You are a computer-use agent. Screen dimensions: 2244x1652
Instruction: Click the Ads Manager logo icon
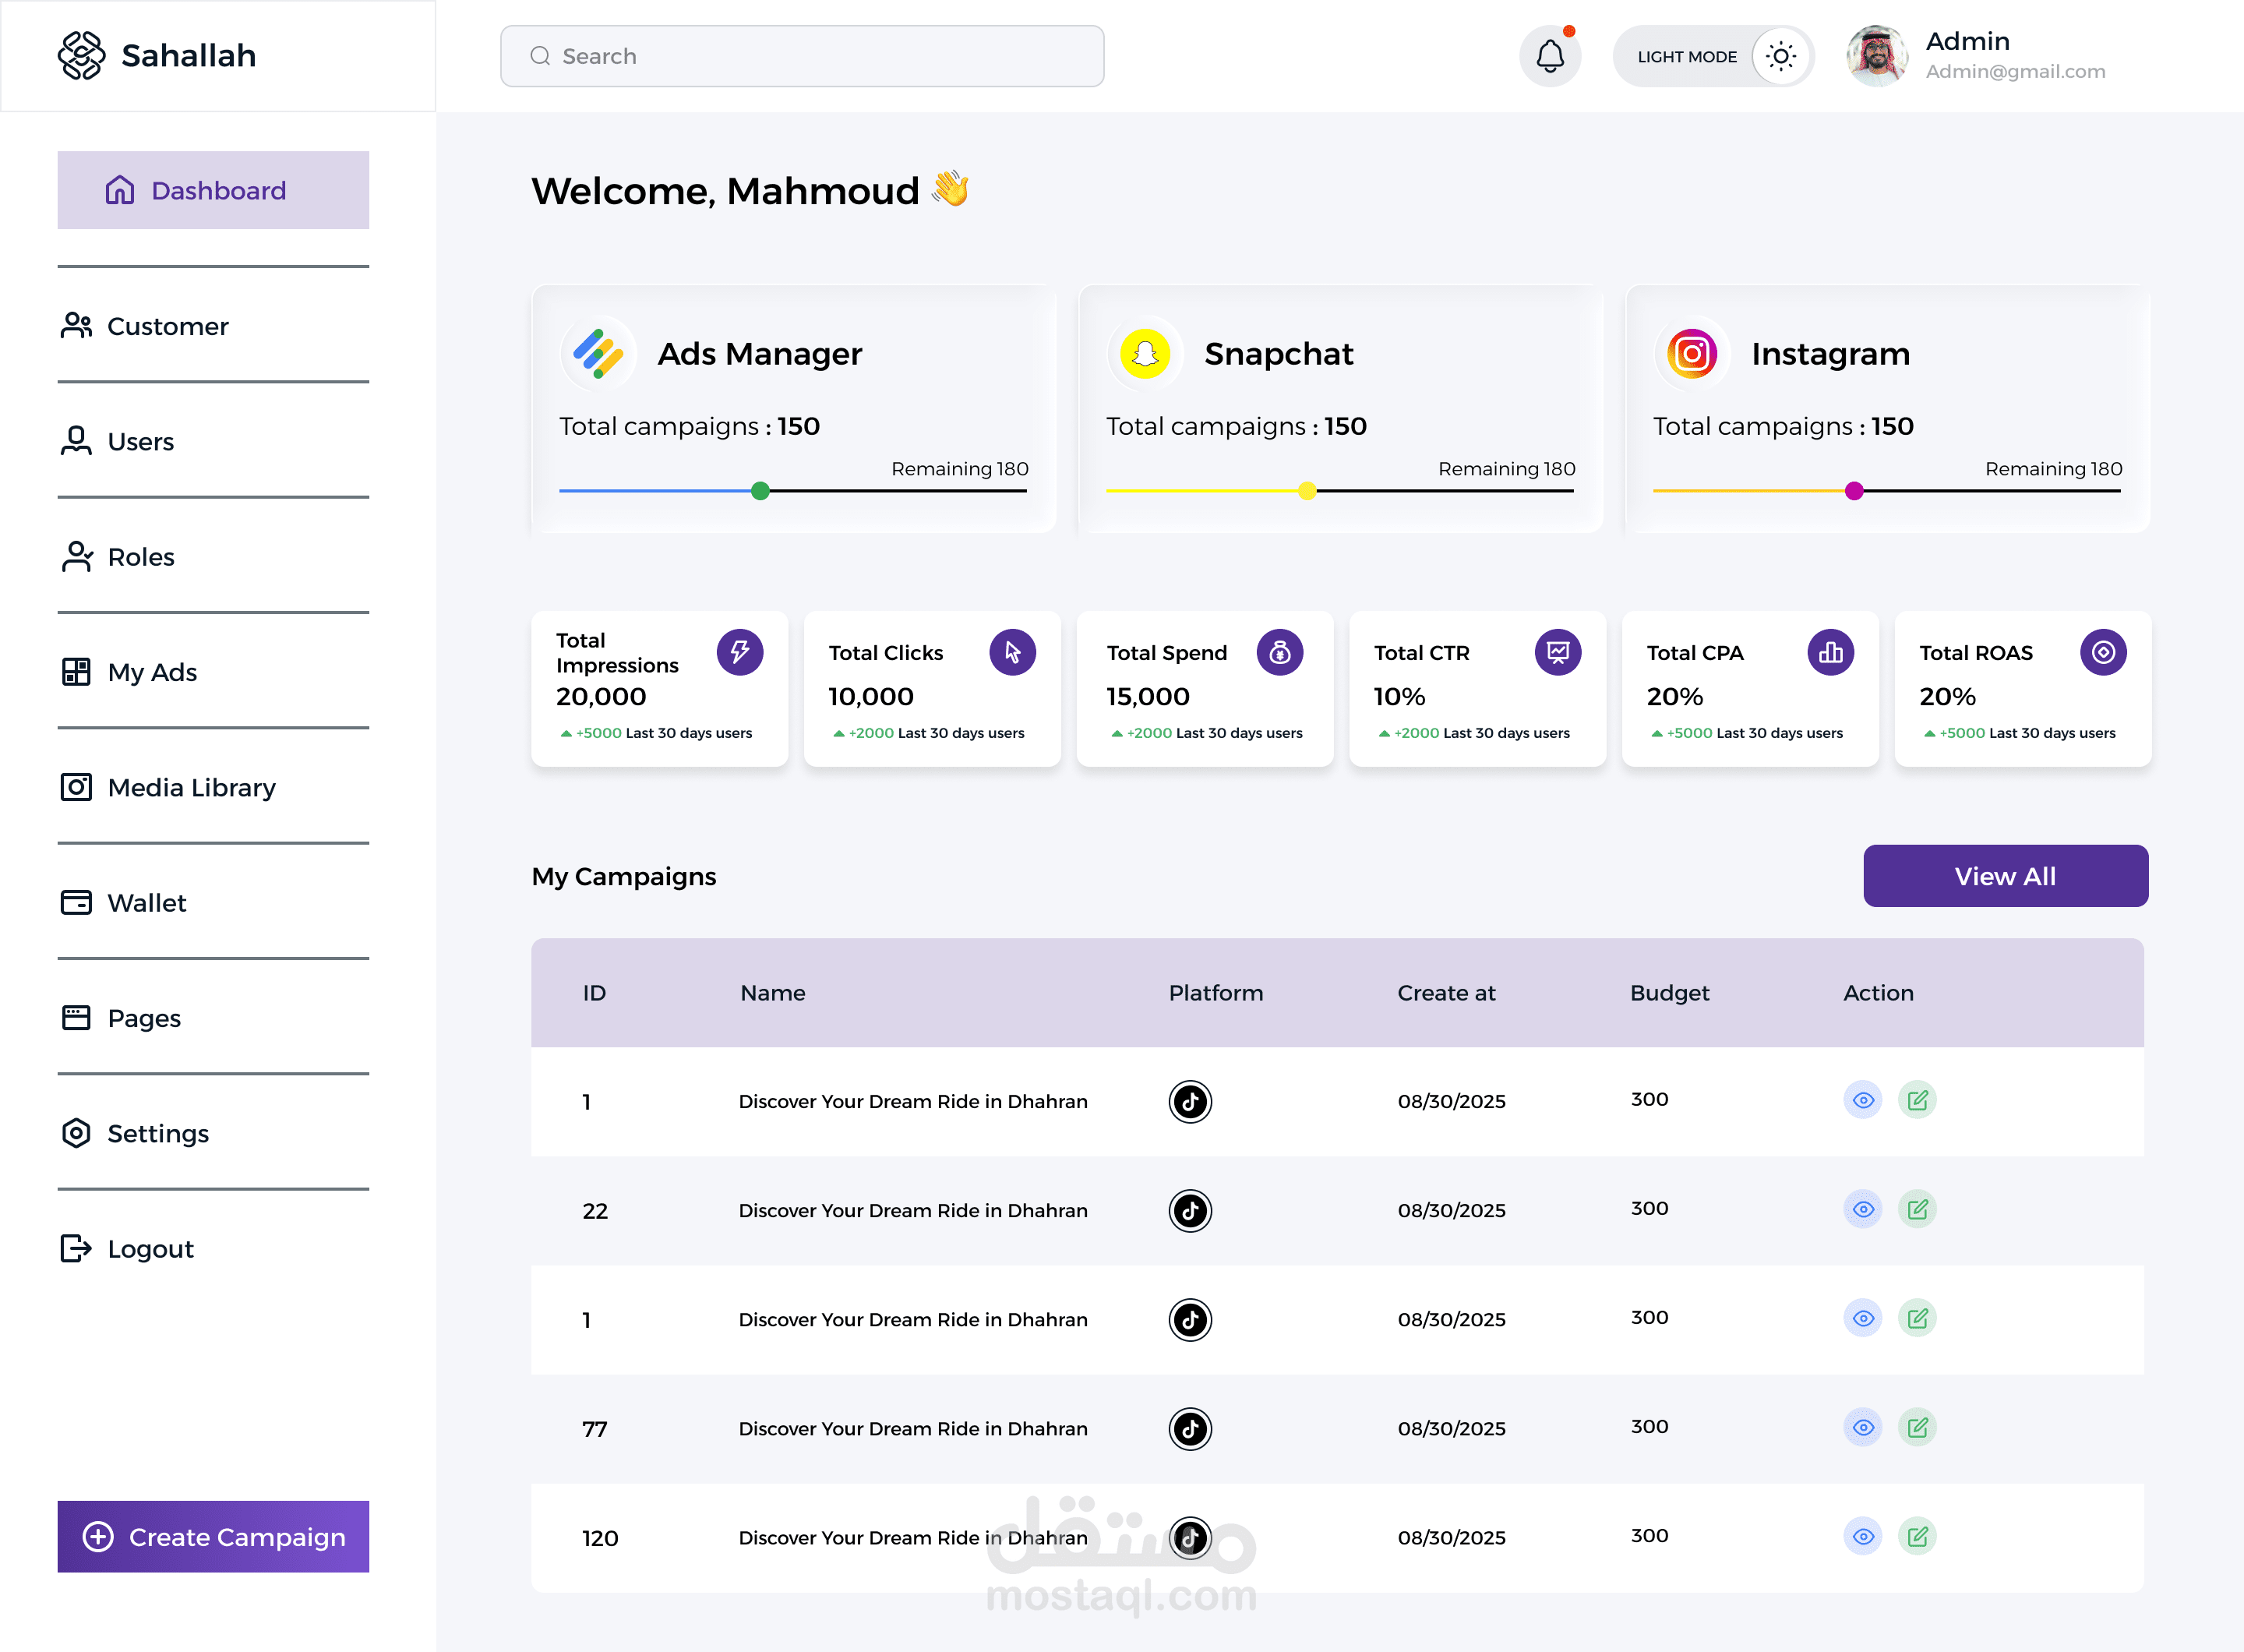598,354
